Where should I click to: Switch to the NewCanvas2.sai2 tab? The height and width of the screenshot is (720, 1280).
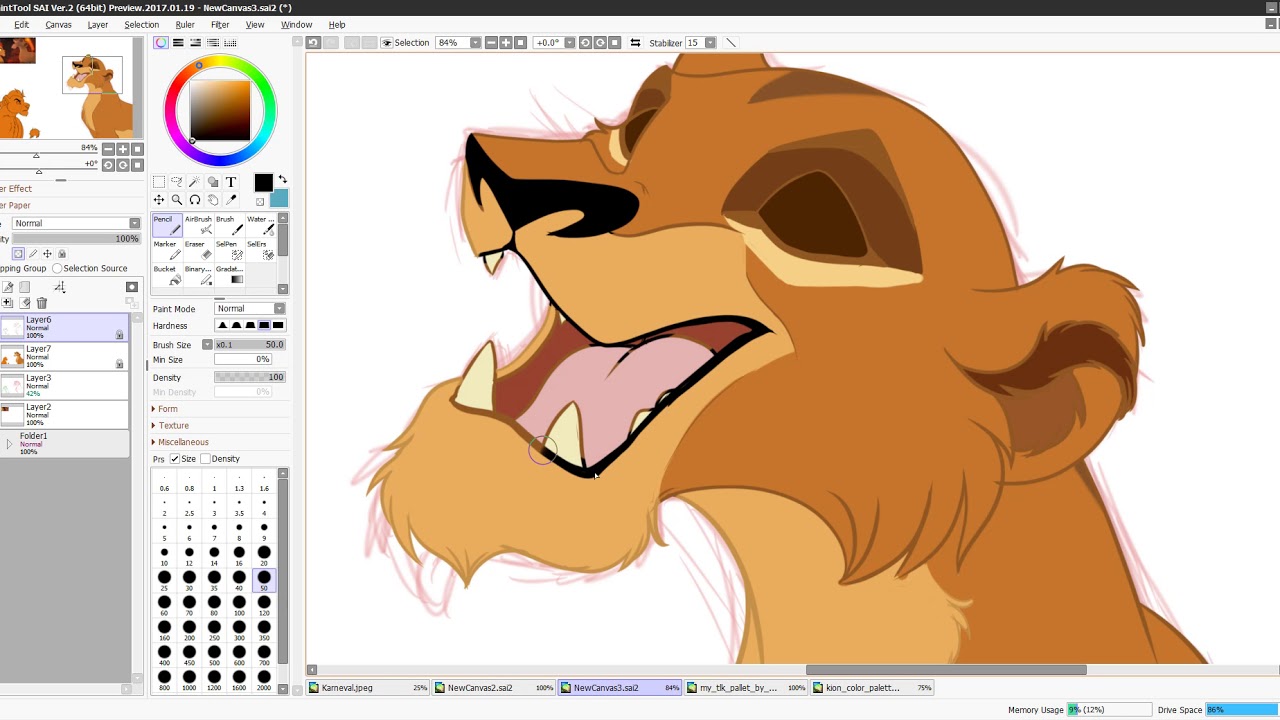[x=494, y=688]
